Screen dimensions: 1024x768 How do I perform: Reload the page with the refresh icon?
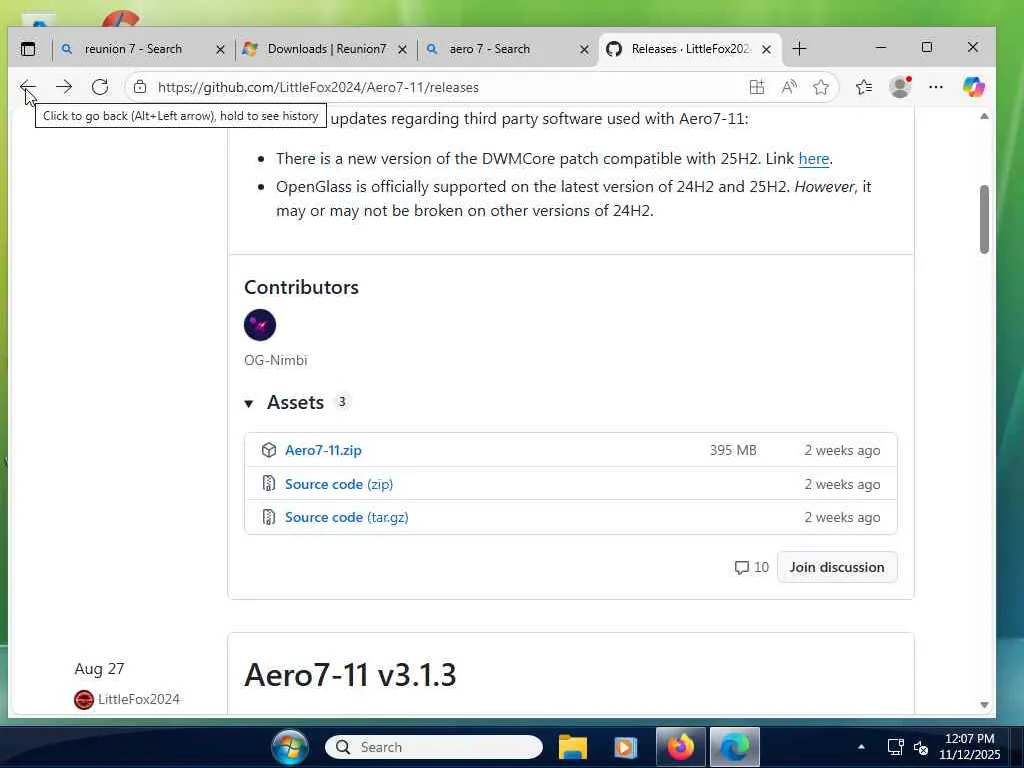(x=100, y=87)
